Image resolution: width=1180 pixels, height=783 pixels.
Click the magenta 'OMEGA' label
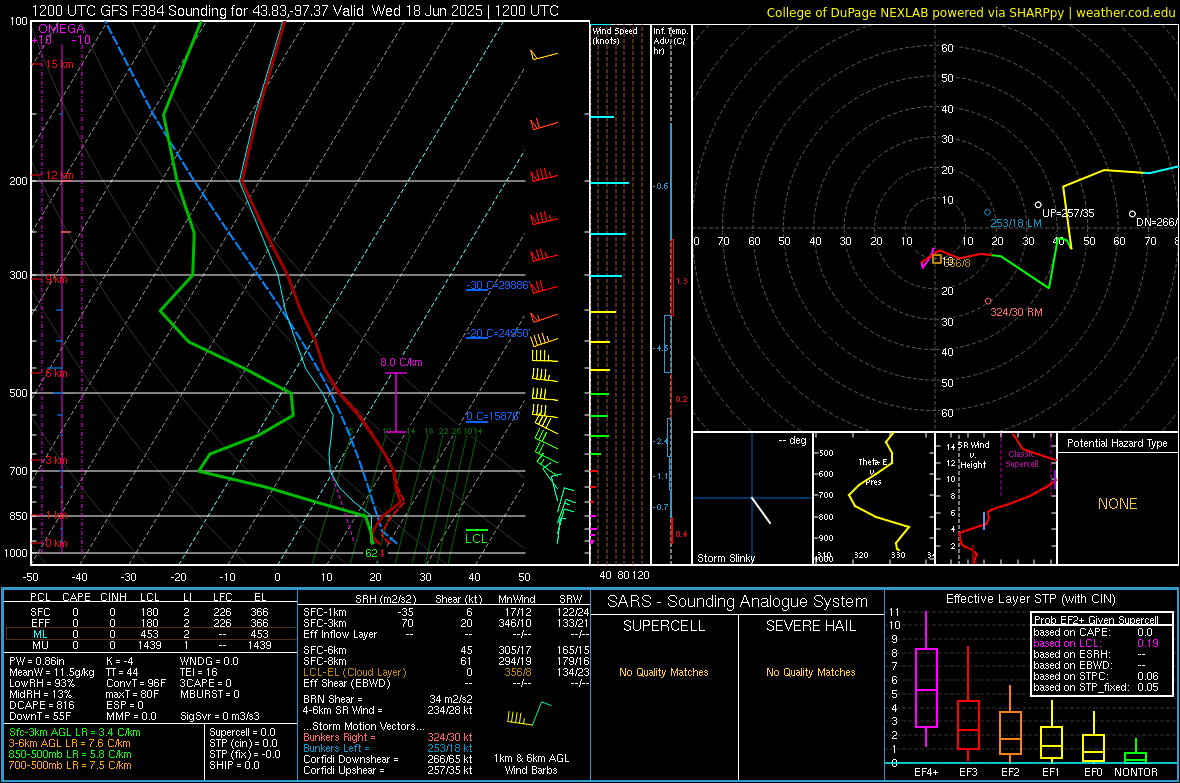click(61, 29)
